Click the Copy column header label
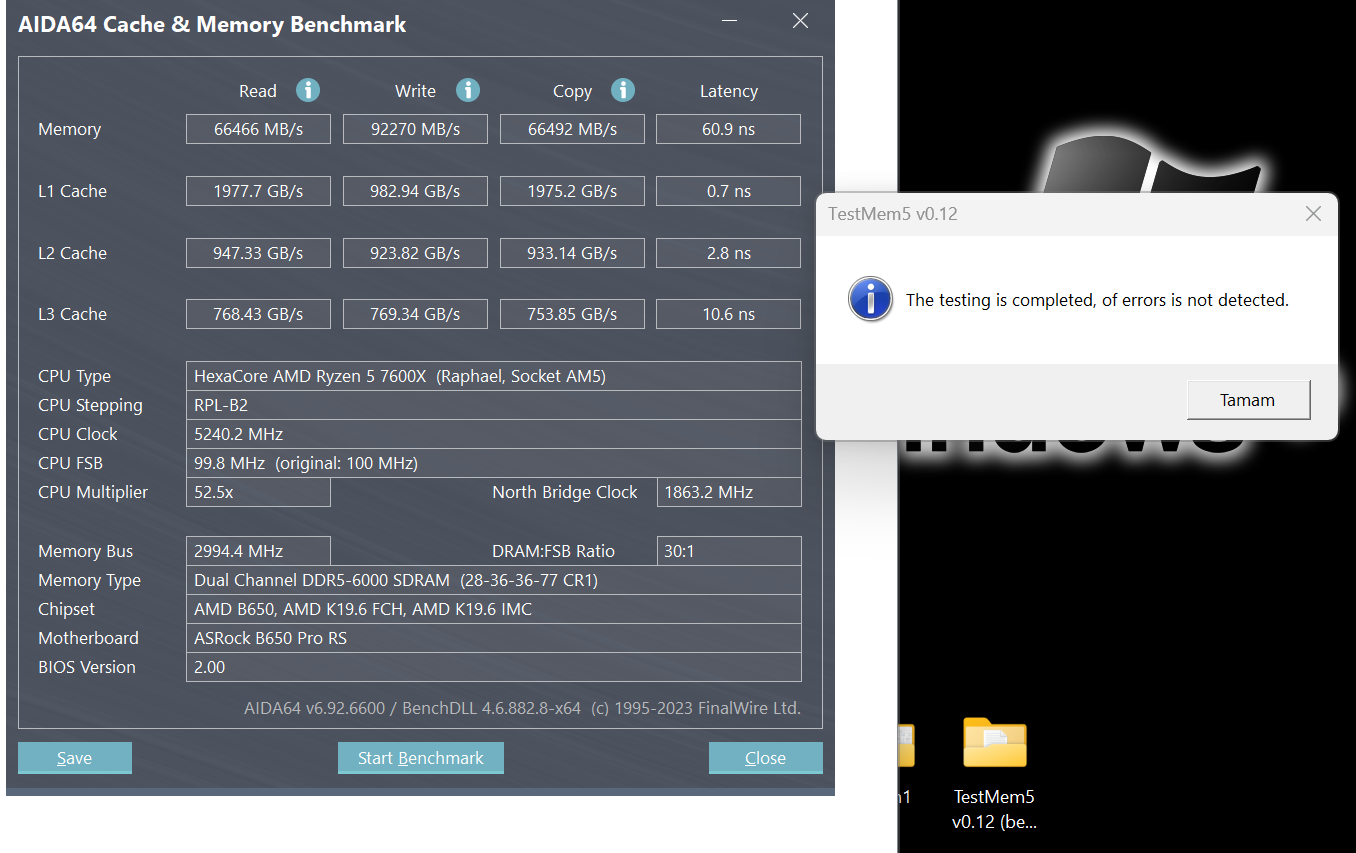 point(572,91)
